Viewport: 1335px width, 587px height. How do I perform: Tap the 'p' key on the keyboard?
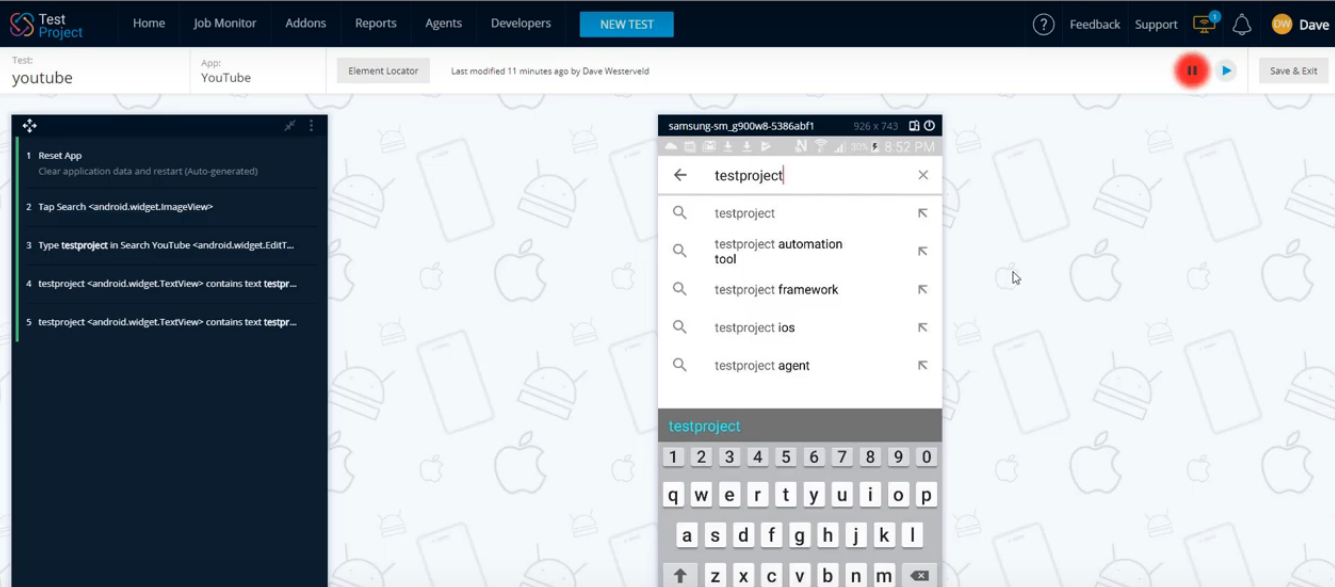coord(926,495)
